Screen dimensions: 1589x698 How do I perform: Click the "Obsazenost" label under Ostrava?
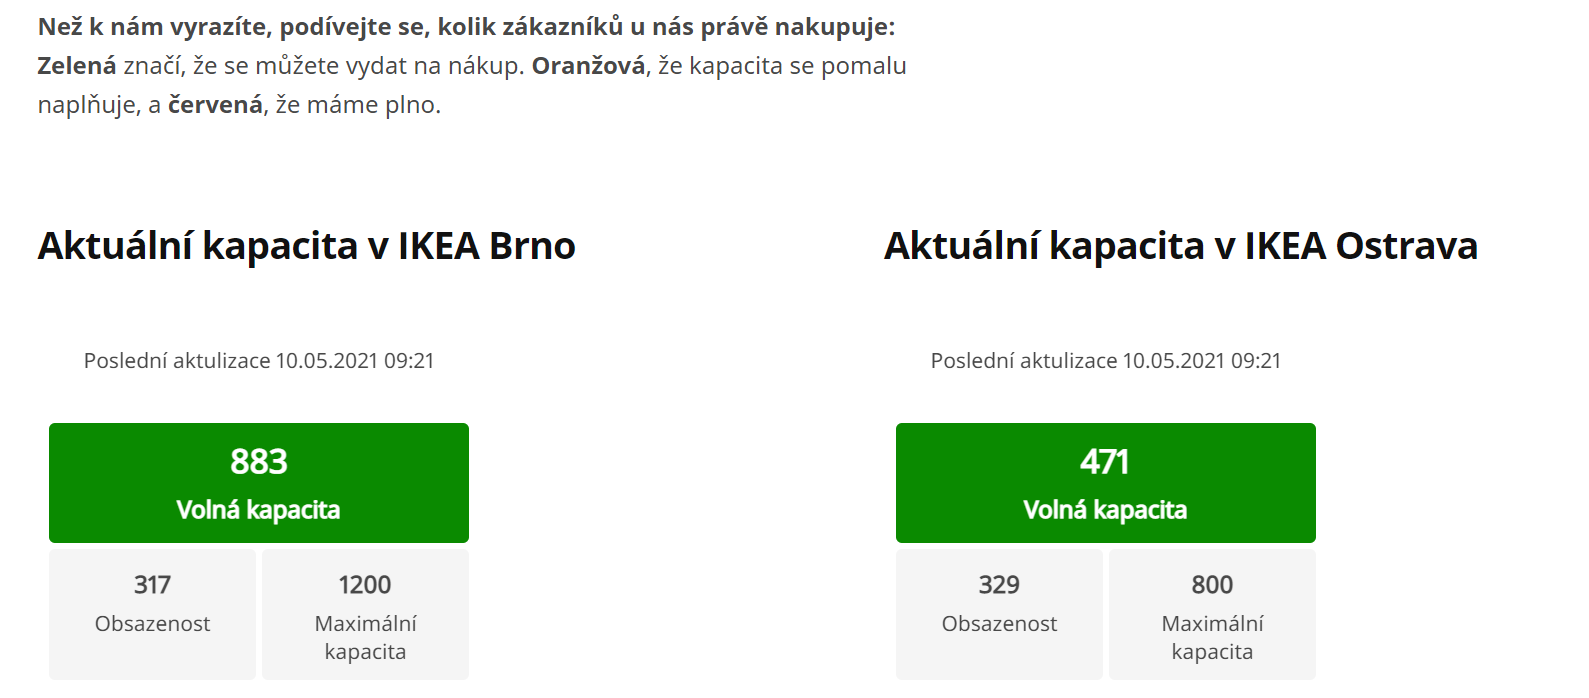(x=999, y=624)
